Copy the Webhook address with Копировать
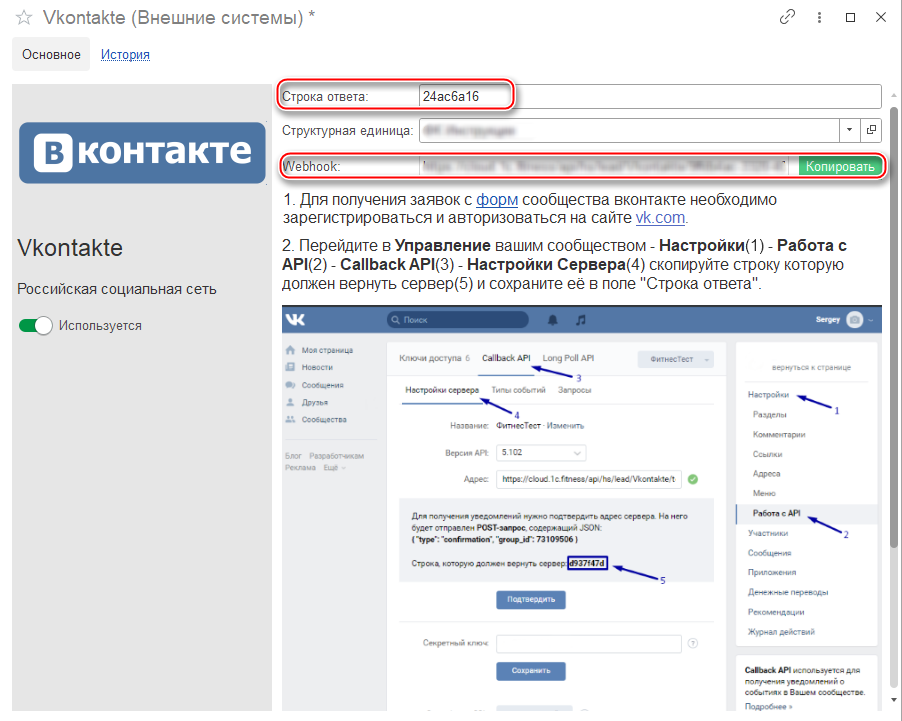 pos(840,166)
